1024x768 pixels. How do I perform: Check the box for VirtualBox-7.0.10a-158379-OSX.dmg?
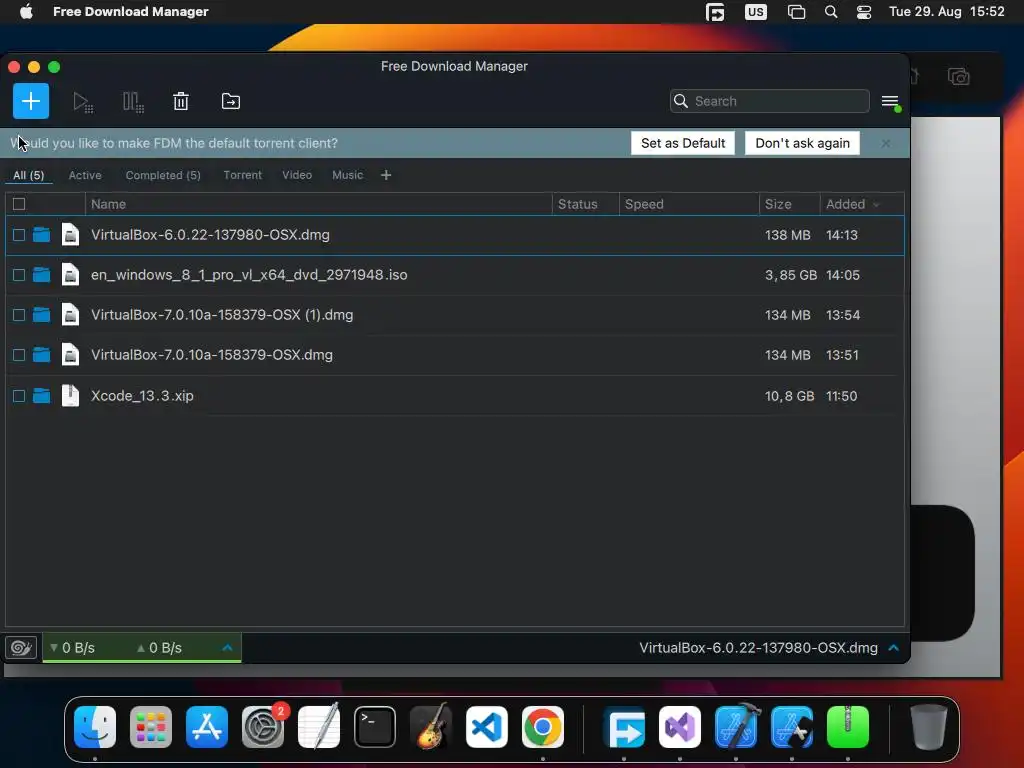tap(19, 355)
